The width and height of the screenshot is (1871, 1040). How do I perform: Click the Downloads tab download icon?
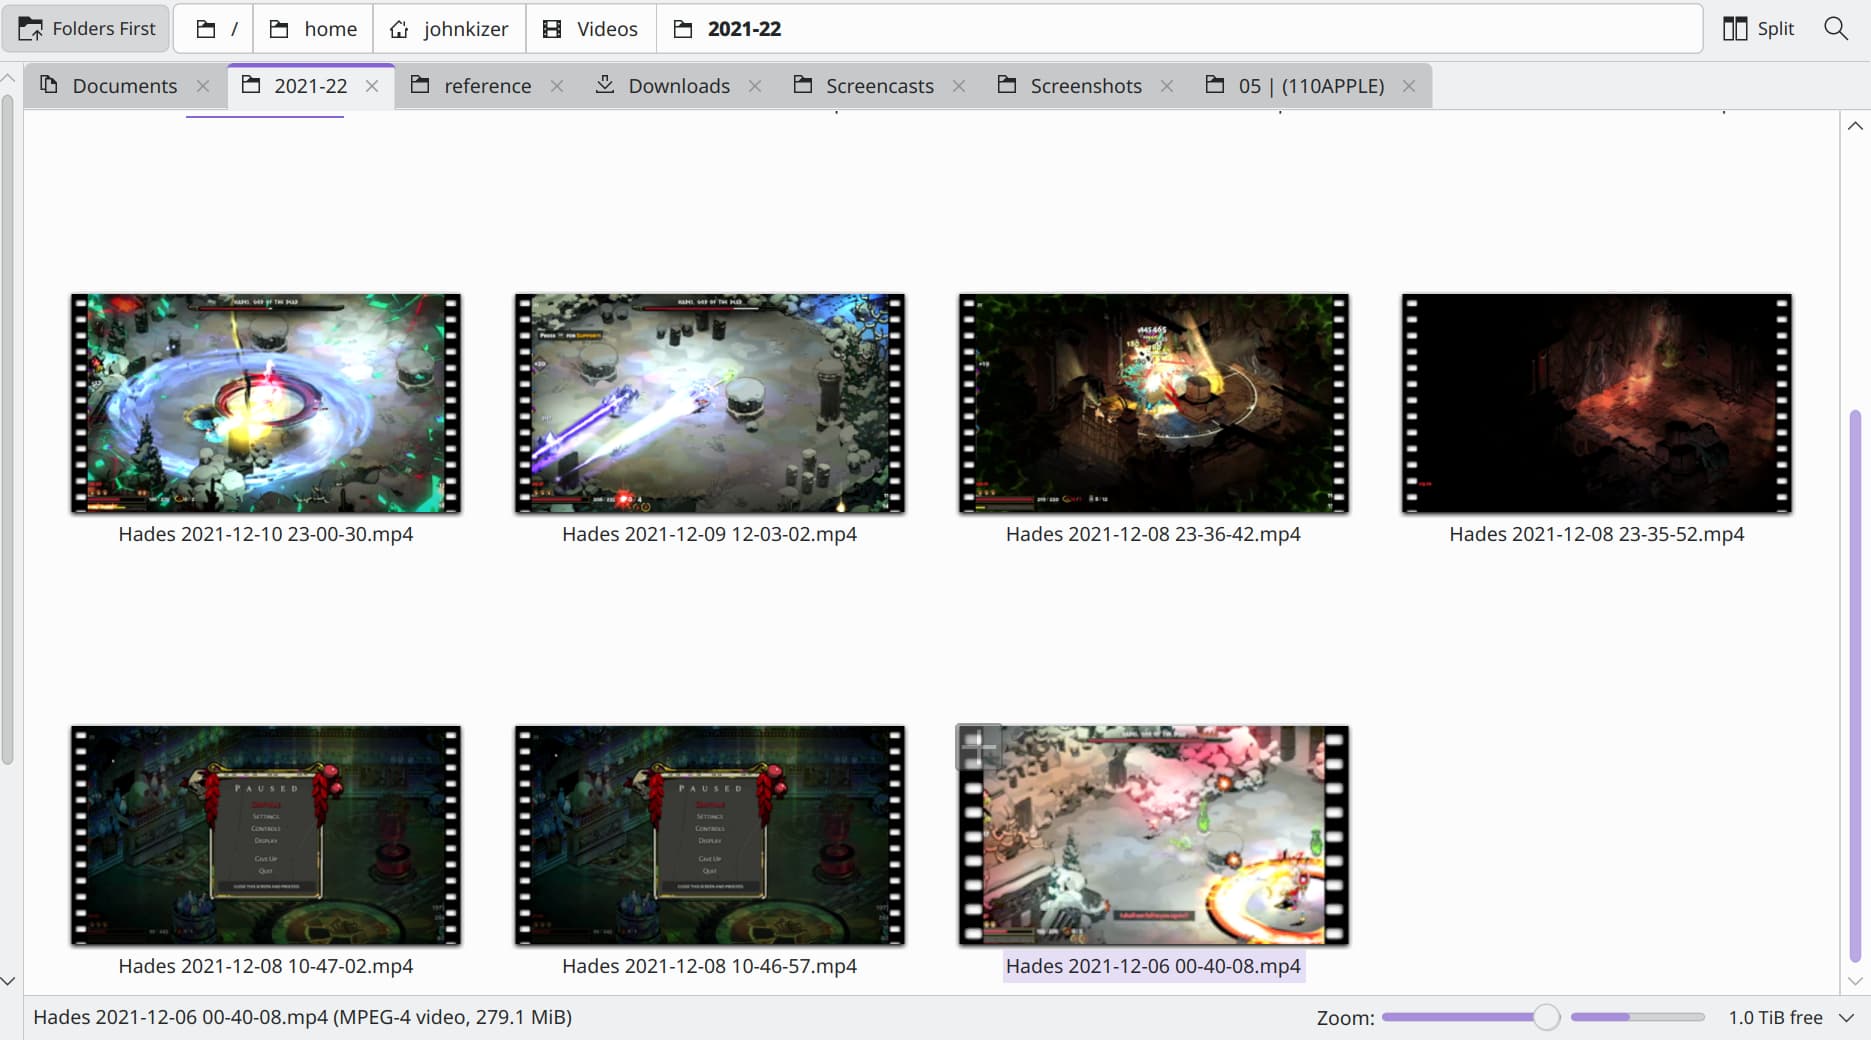tap(605, 85)
